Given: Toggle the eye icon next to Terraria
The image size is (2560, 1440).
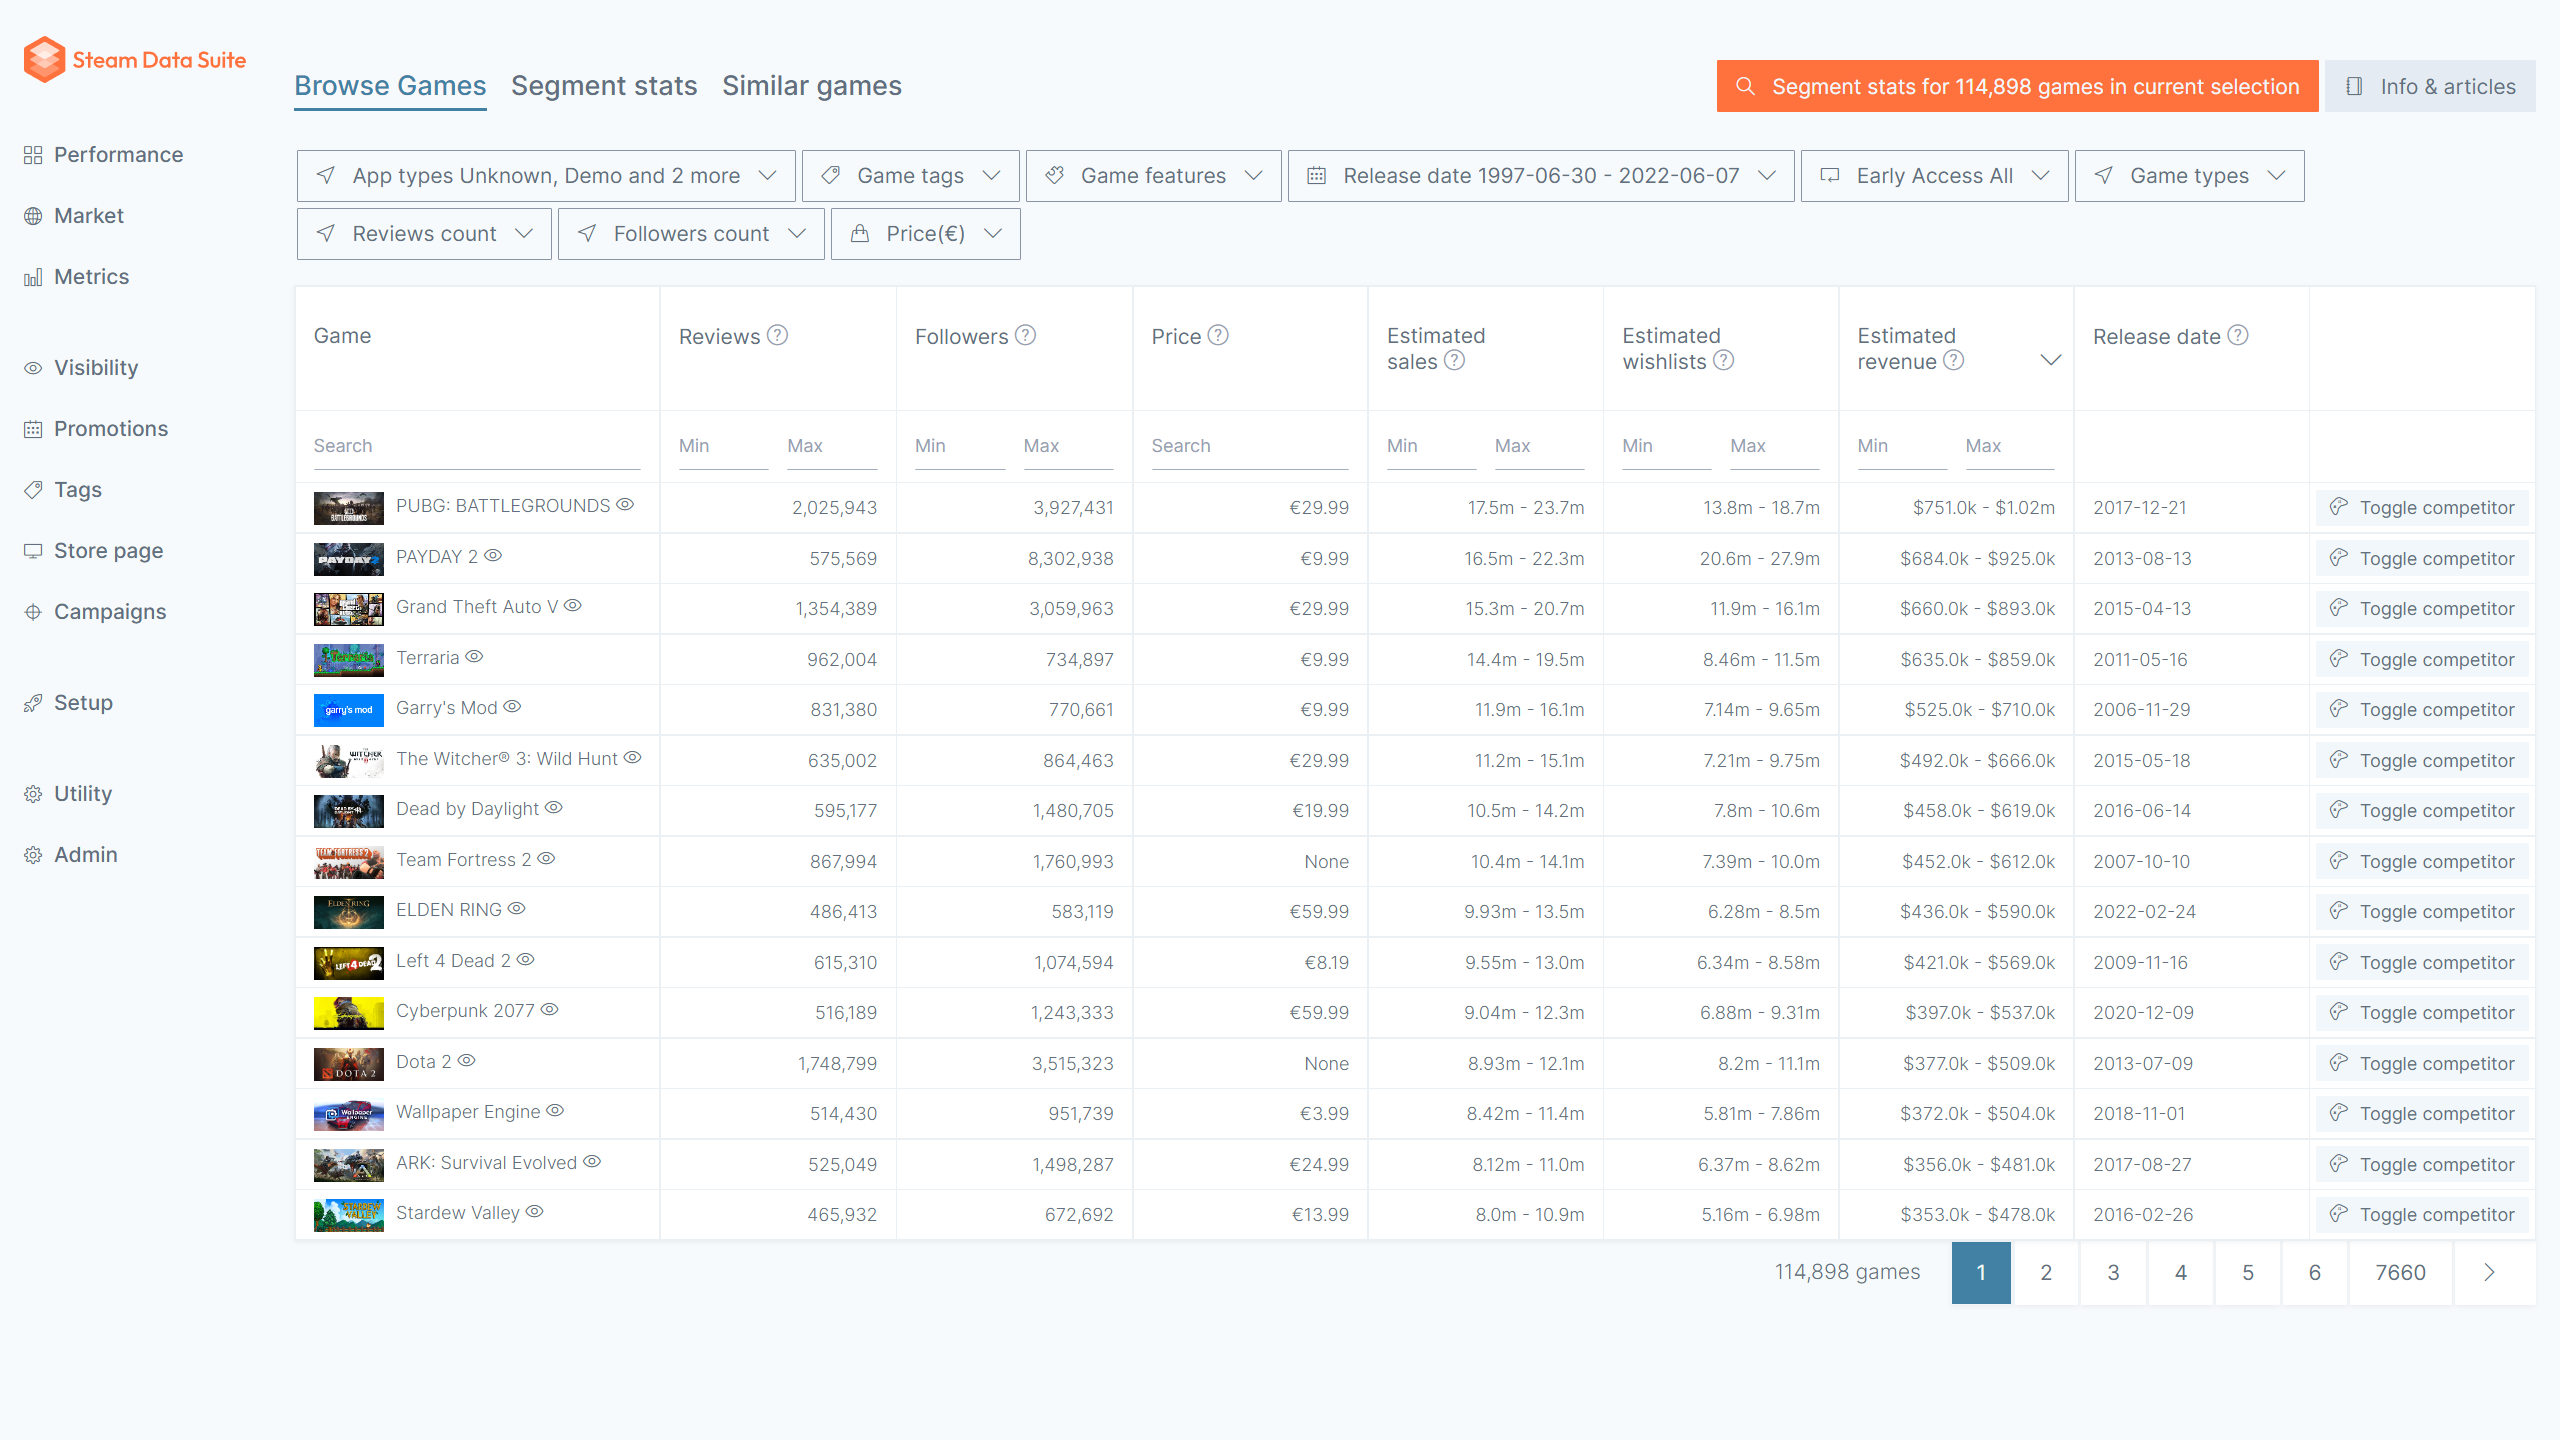Looking at the screenshot, I should (x=475, y=657).
